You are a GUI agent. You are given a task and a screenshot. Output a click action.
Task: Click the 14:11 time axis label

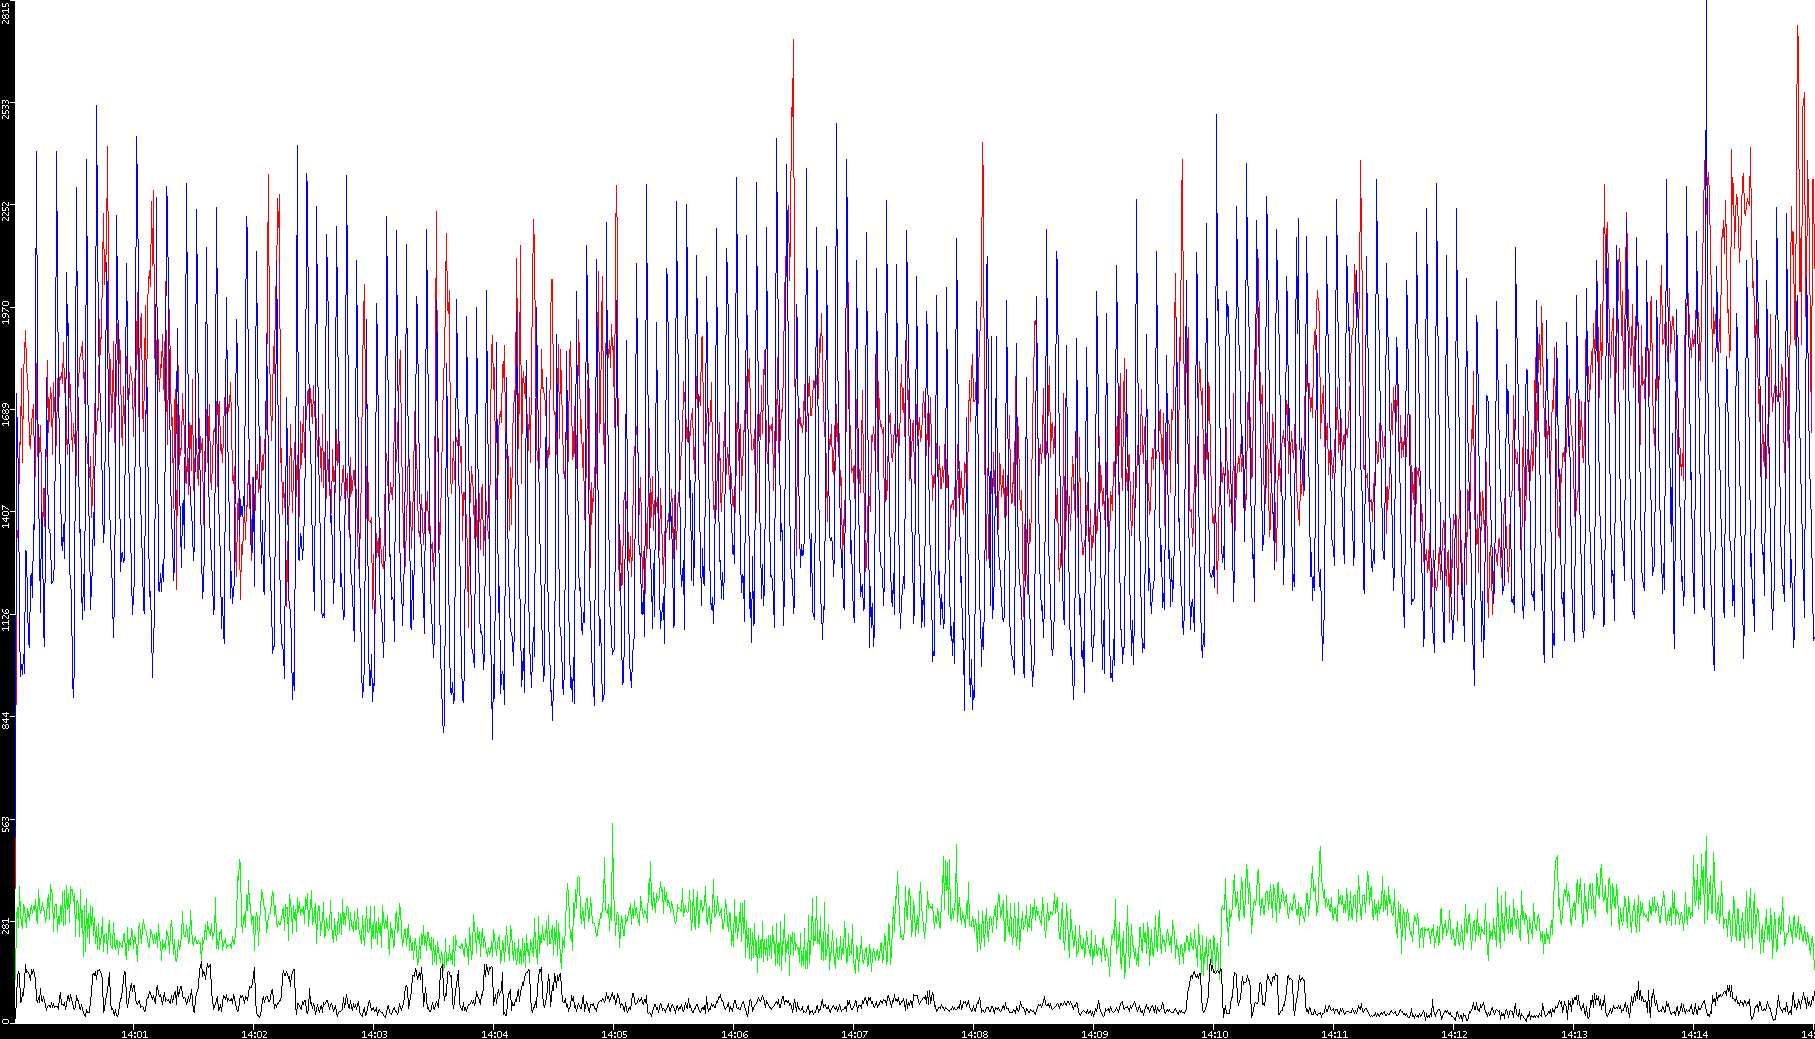[1334, 1034]
